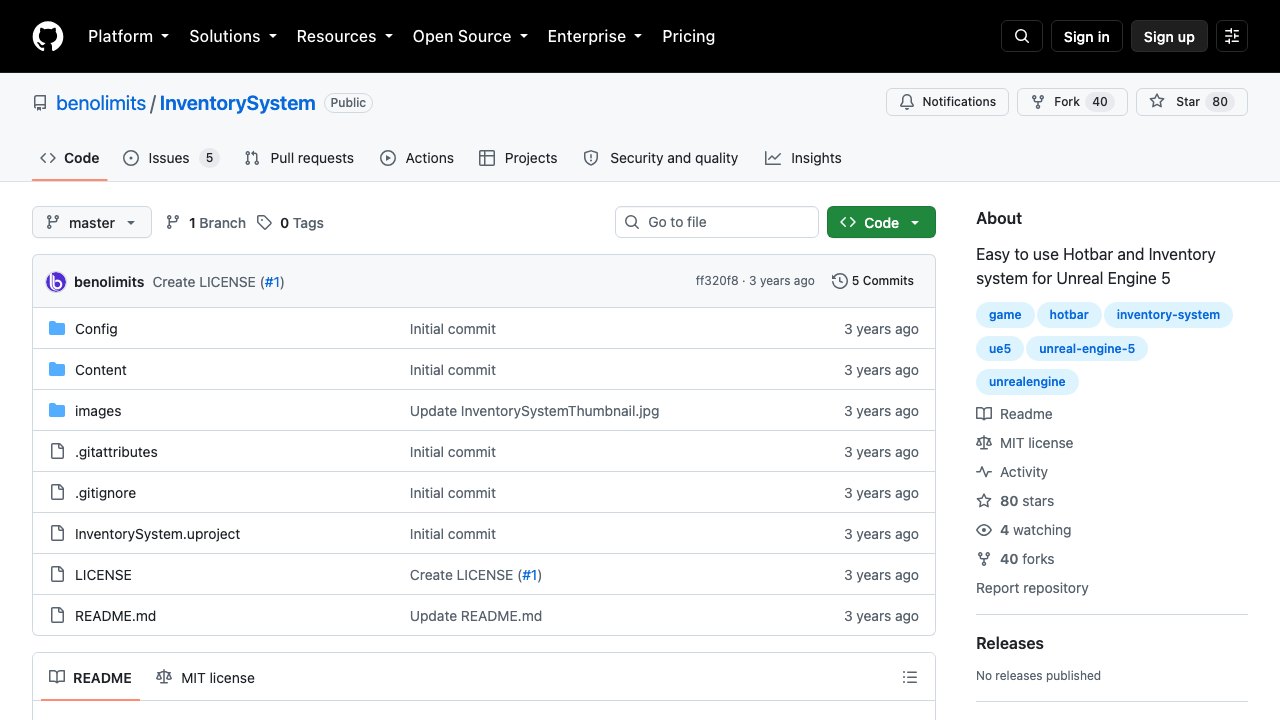Click the .gitignore file icon

click(57, 493)
